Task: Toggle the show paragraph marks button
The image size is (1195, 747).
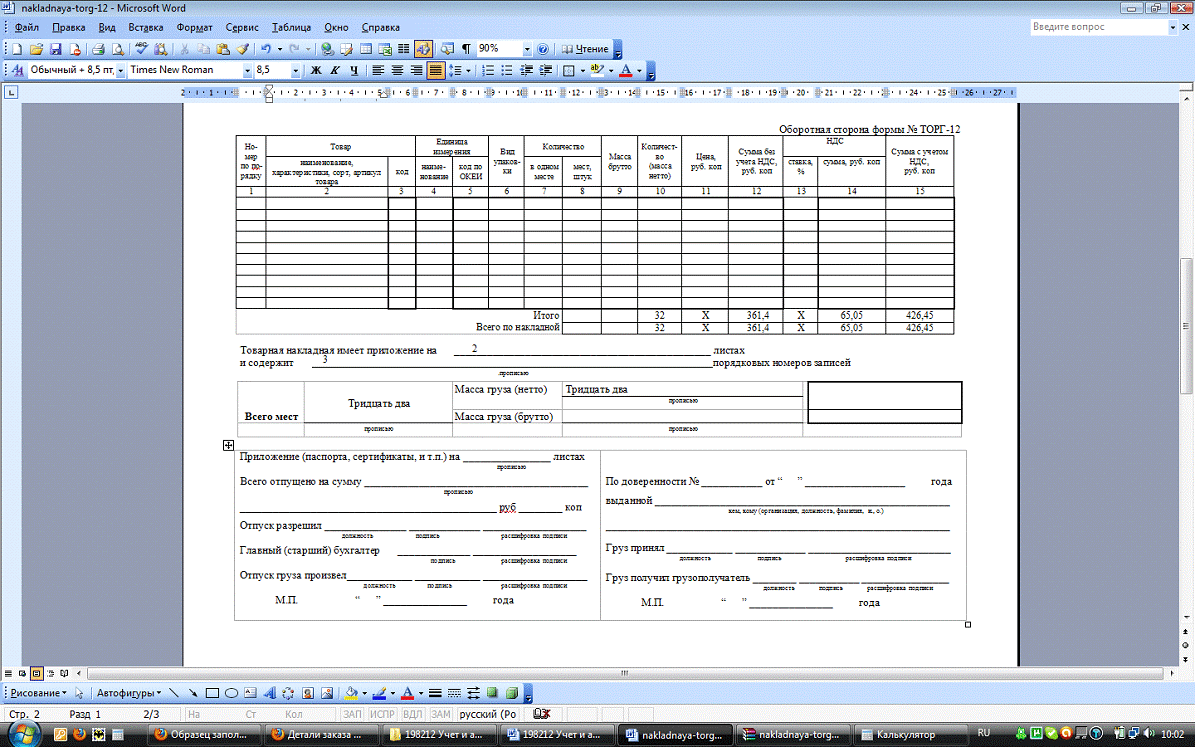Action: pos(466,48)
